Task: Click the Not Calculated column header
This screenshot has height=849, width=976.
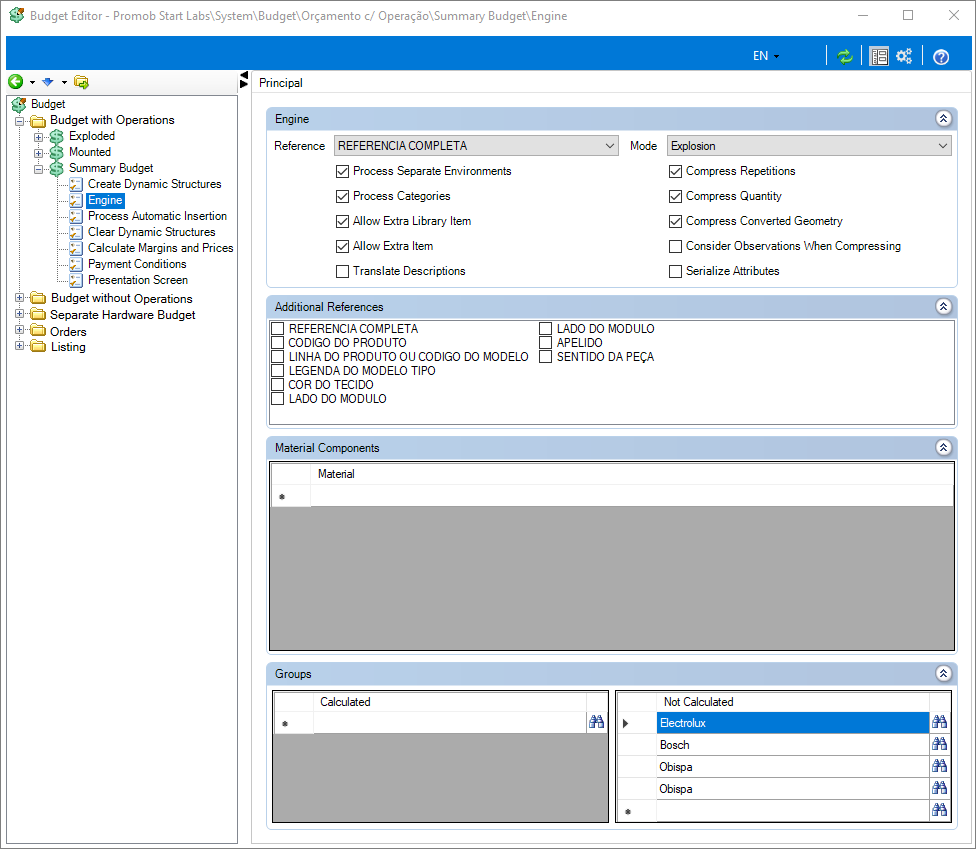Action: pyautogui.click(x=792, y=702)
